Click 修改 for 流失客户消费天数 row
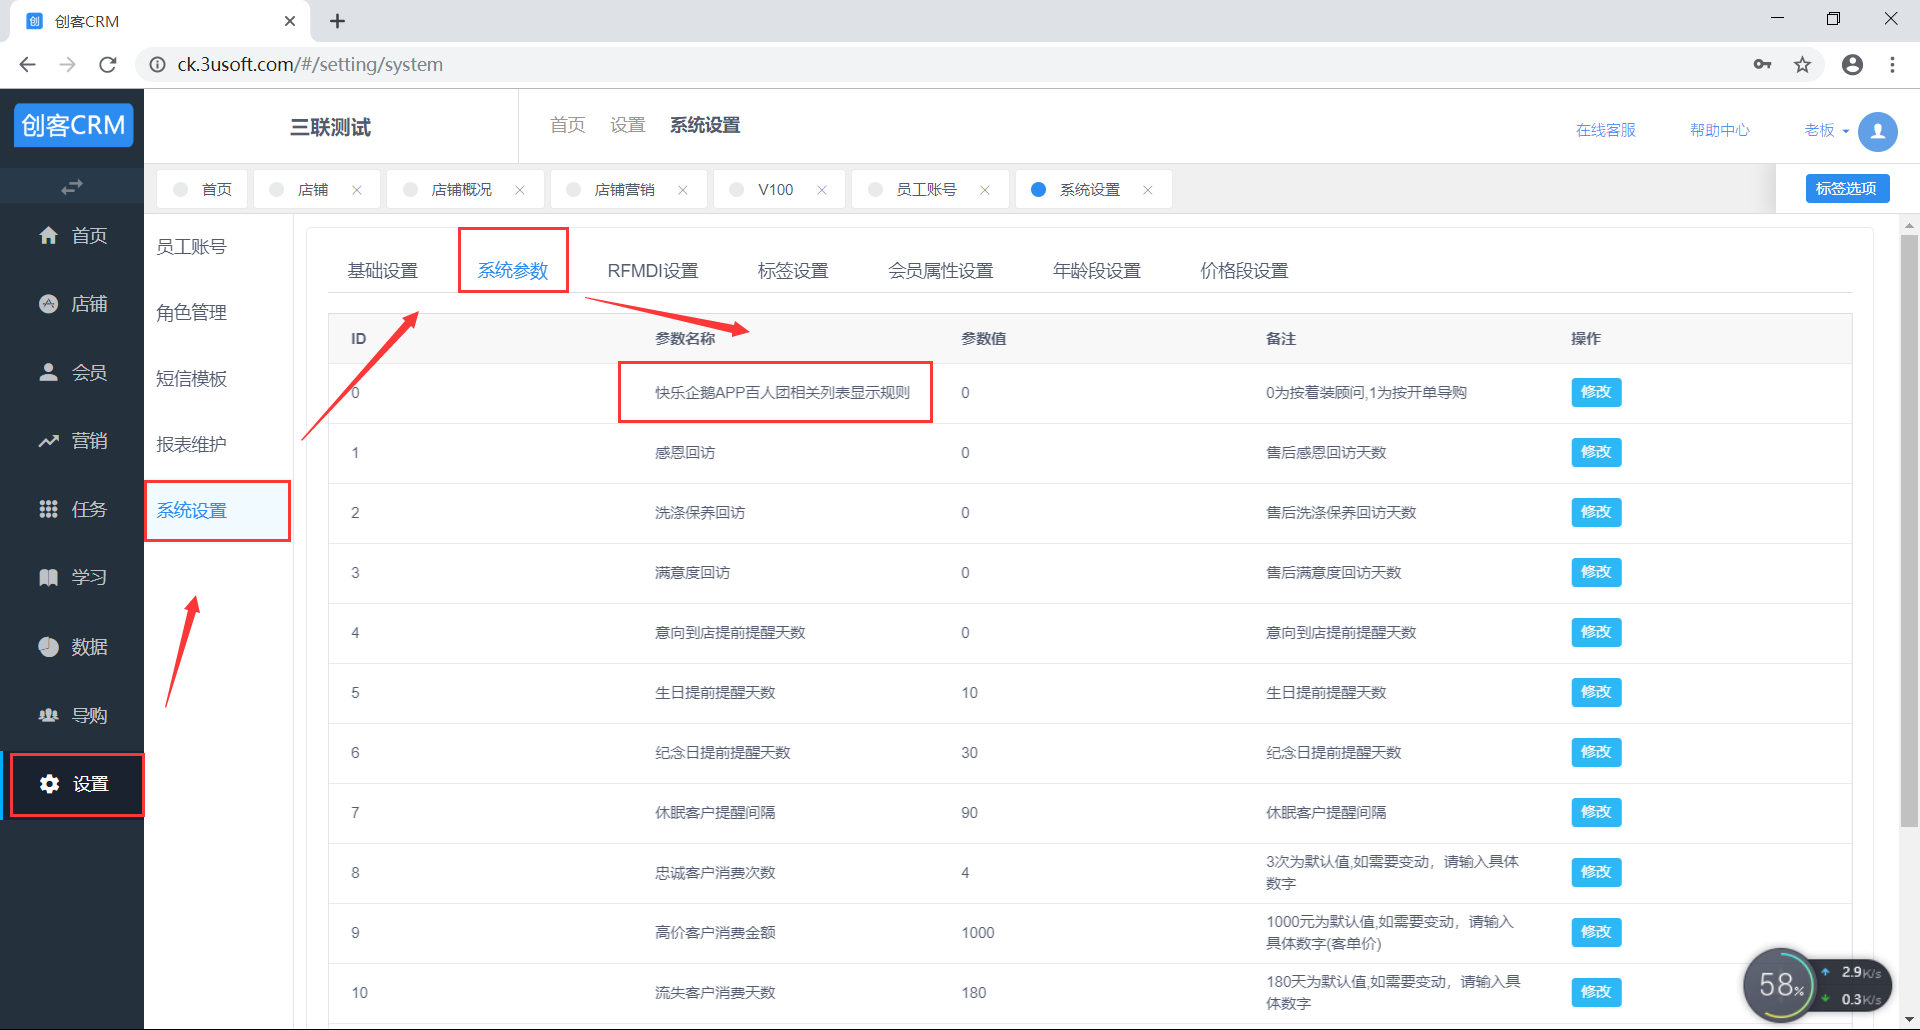This screenshot has height=1030, width=1920. [1596, 992]
